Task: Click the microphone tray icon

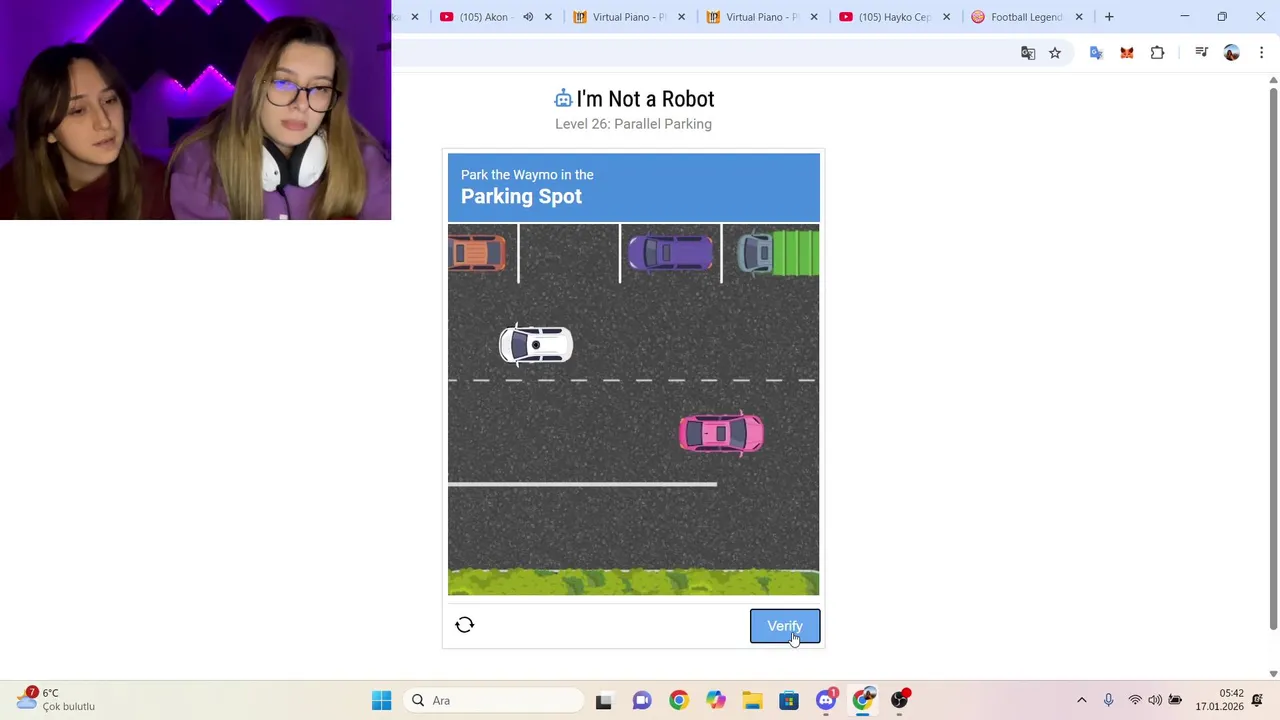Action: (x=1108, y=700)
